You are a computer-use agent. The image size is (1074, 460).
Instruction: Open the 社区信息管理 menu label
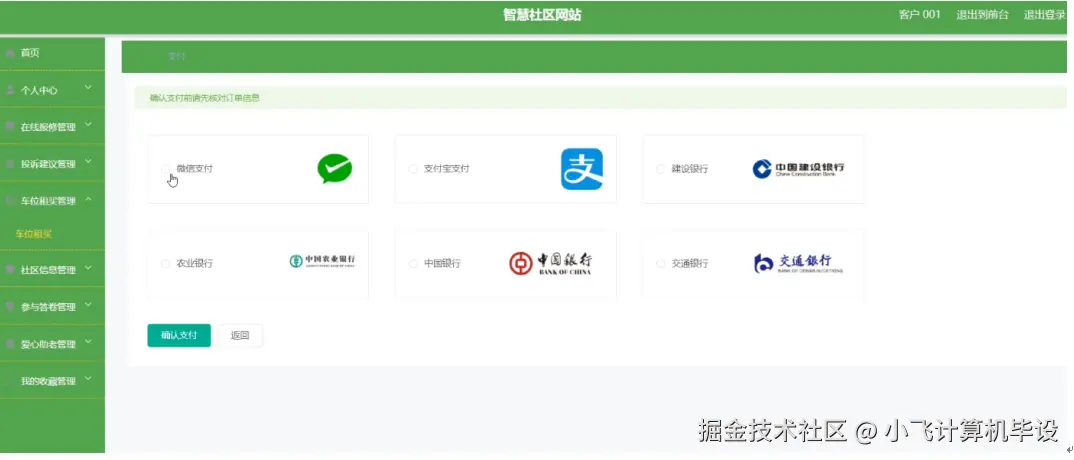click(x=48, y=270)
